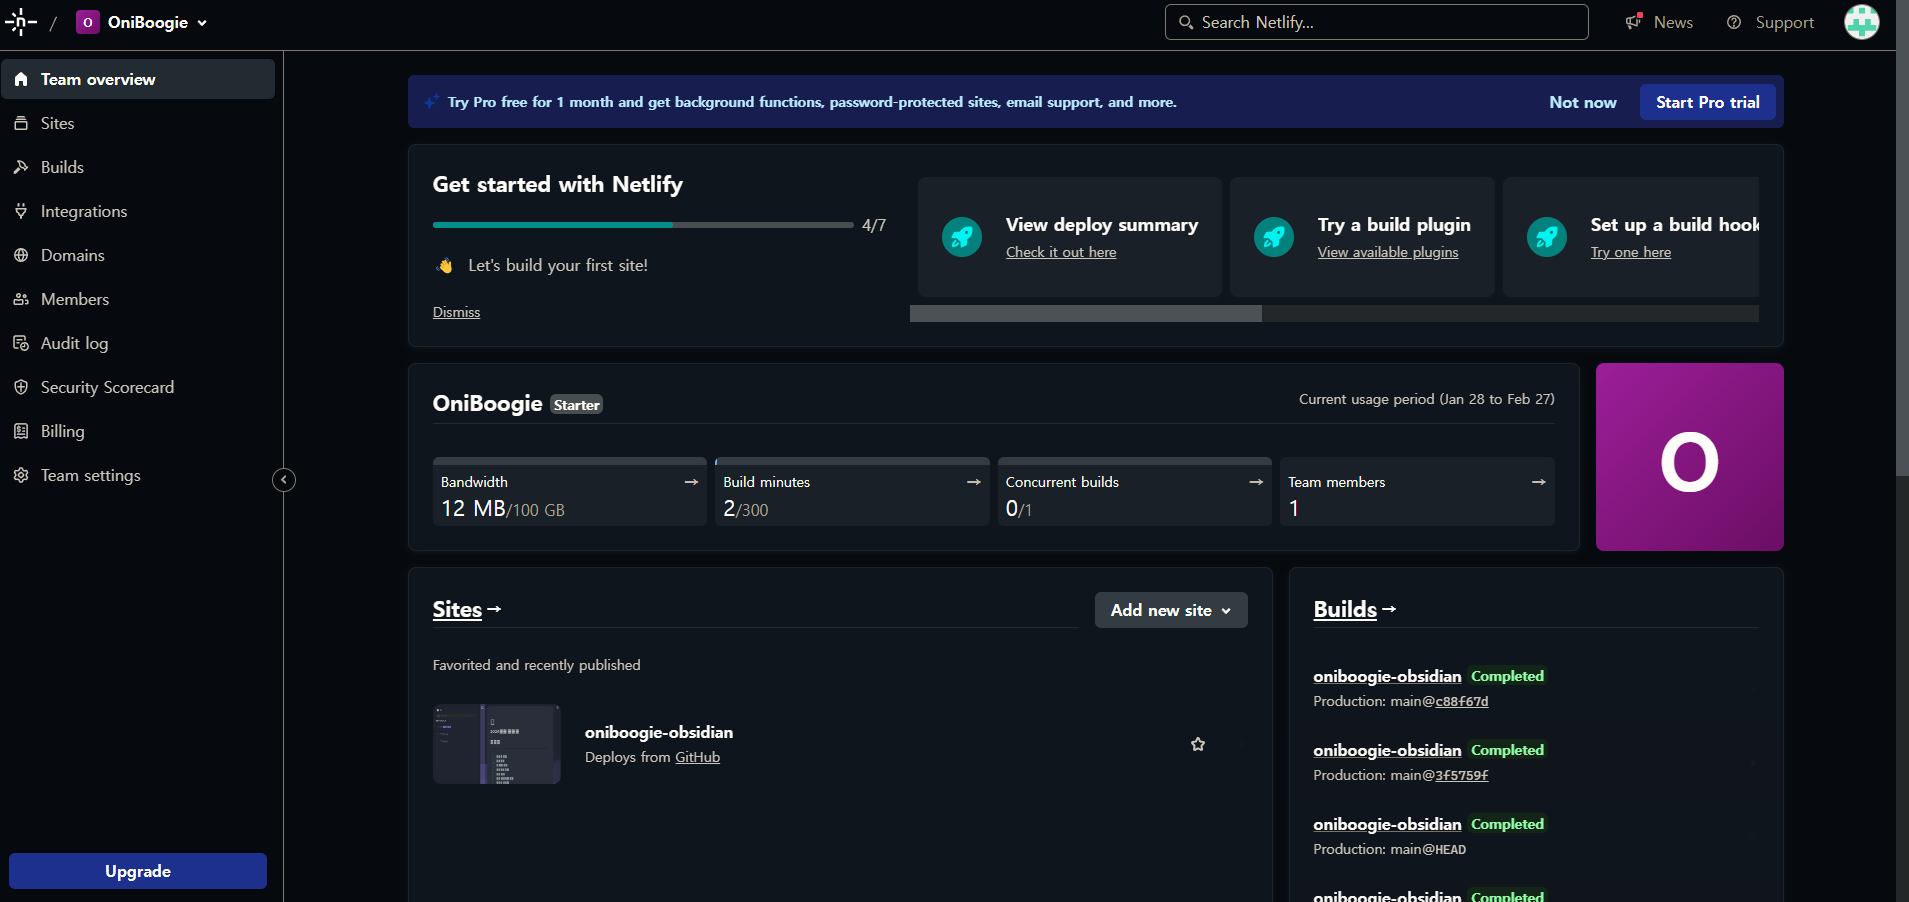Click the onboarding cards horizontal scrollbar
This screenshot has height=902, width=1909.
click(1086, 314)
